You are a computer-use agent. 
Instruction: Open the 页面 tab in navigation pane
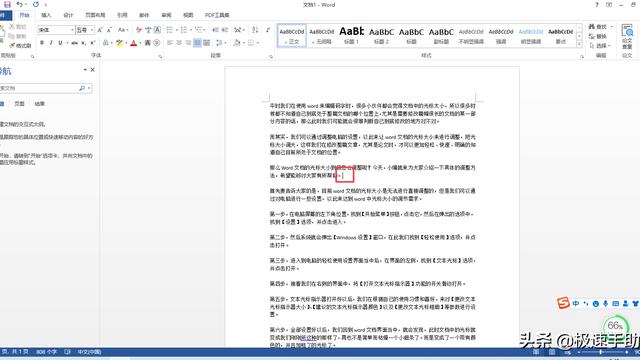click(x=19, y=104)
